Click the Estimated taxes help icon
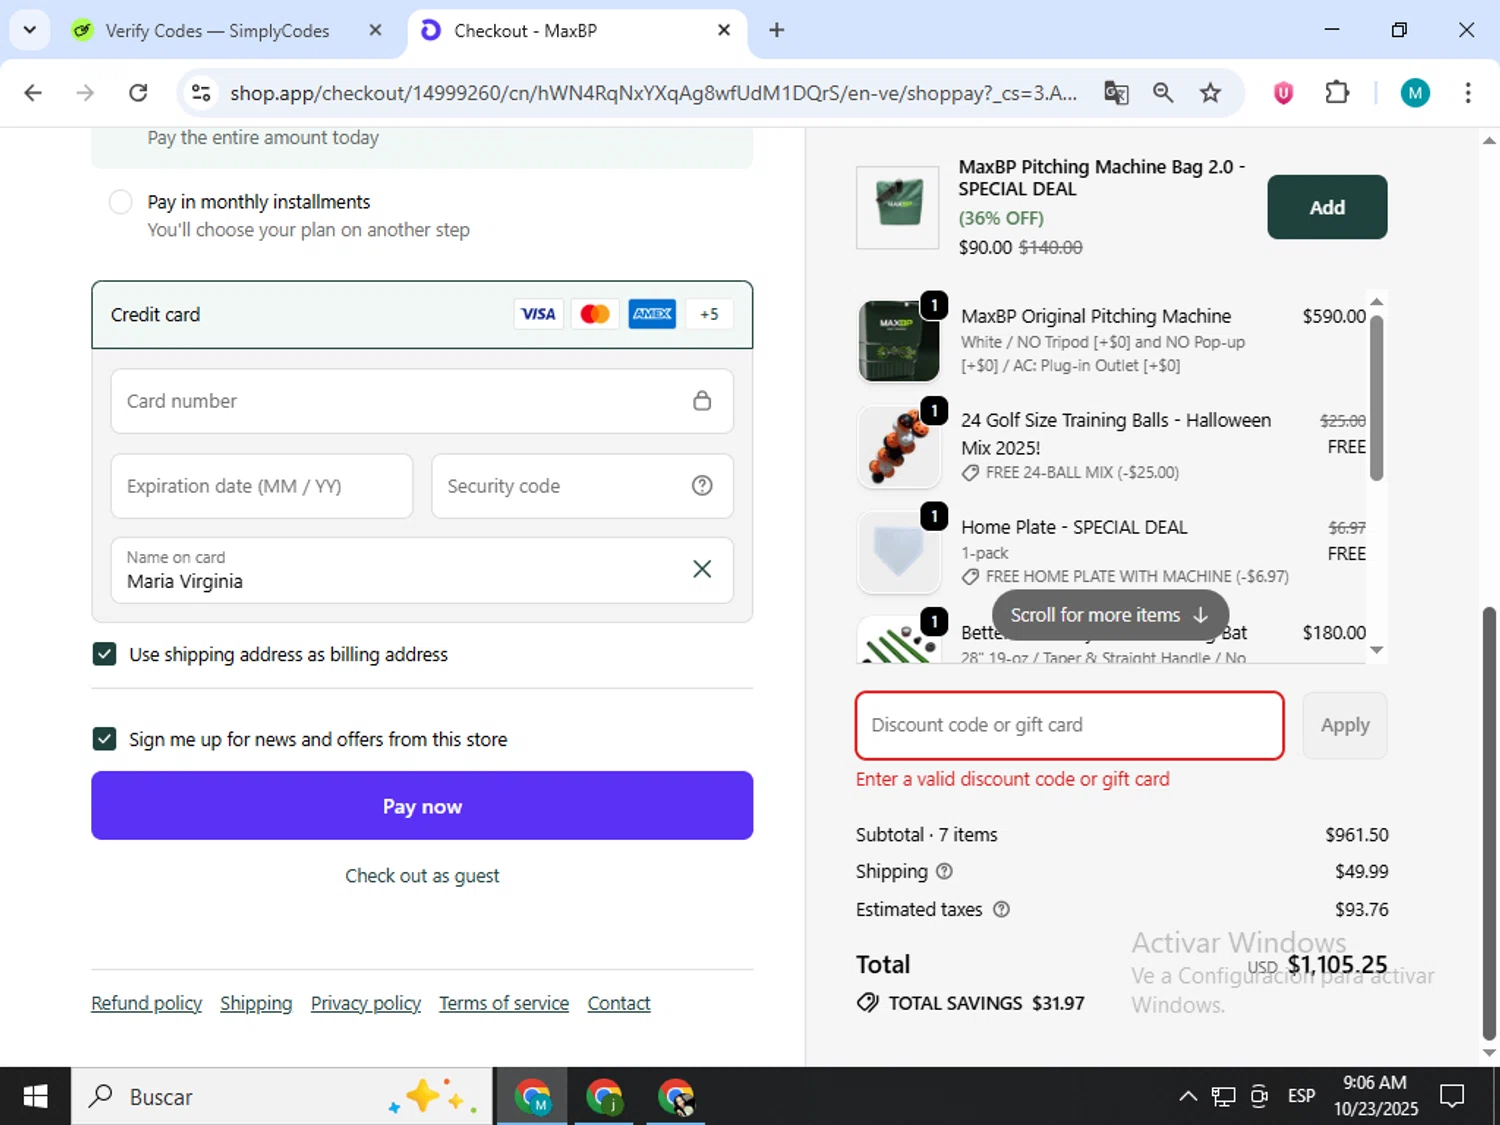Image resolution: width=1500 pixels, height=1125 pixels. tap(1001, 909)
